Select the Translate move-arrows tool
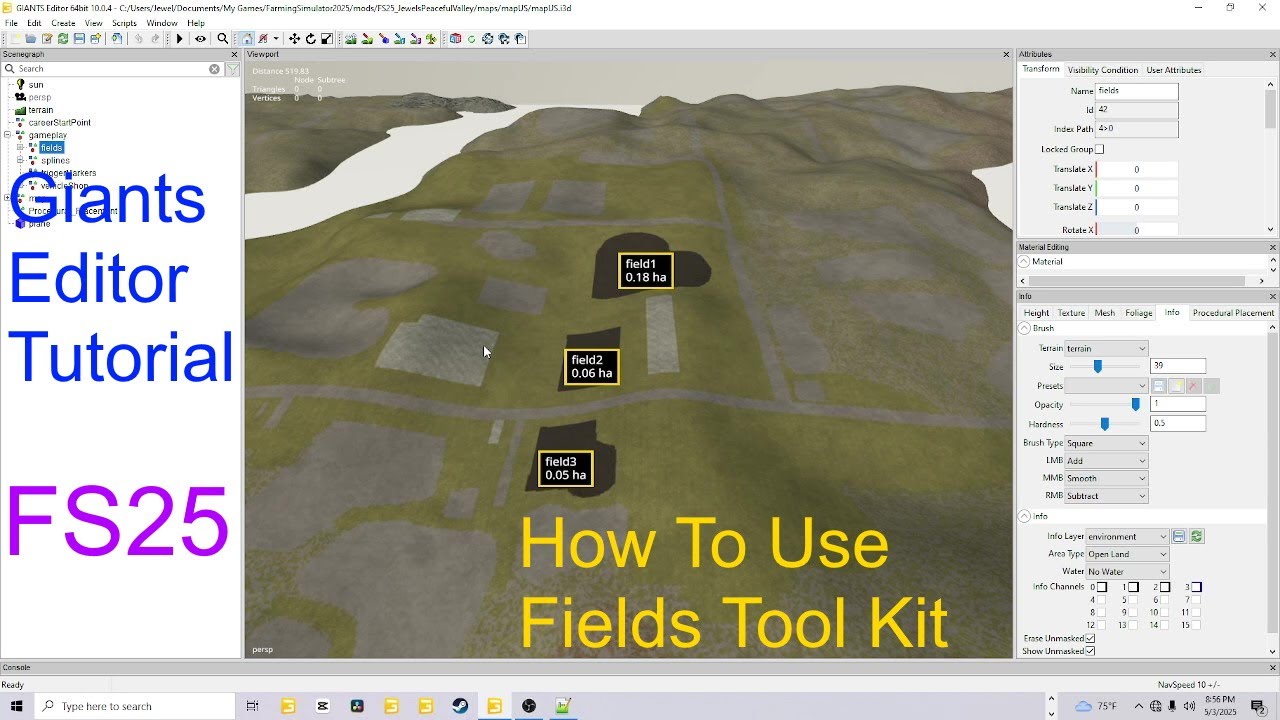 click(294, 39)
